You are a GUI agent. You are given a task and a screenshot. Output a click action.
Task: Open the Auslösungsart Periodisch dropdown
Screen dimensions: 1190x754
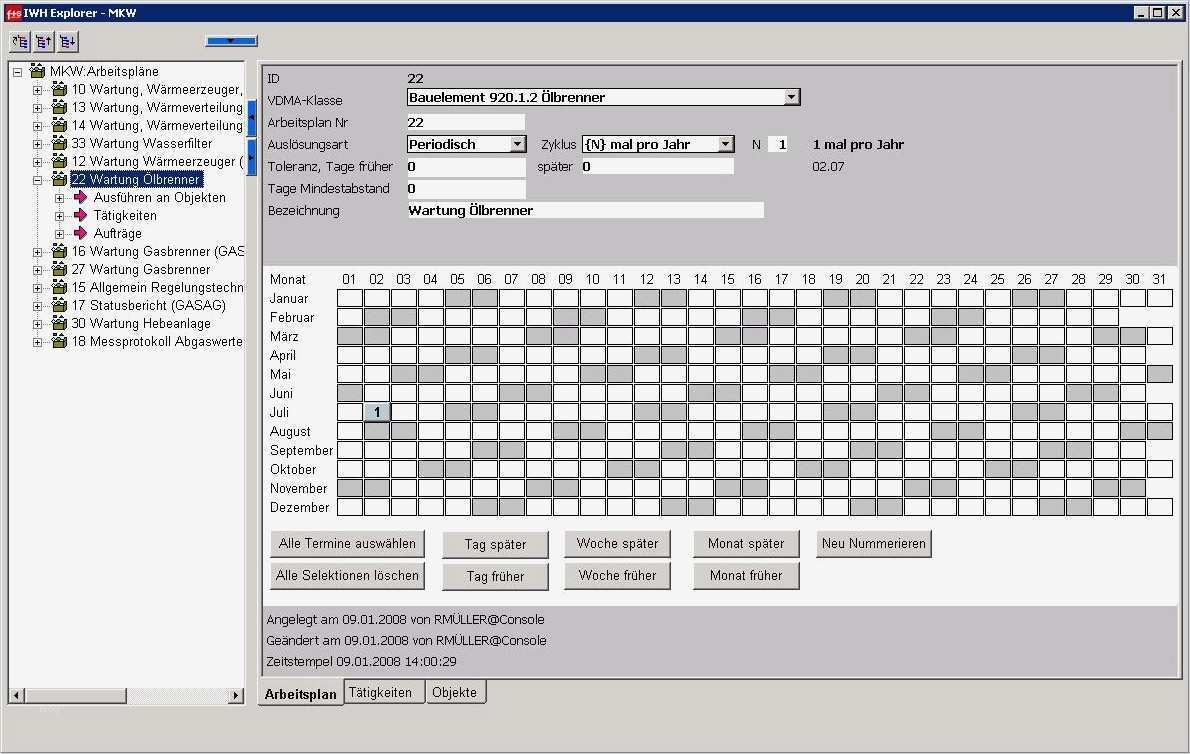click(x=517, y=144)
